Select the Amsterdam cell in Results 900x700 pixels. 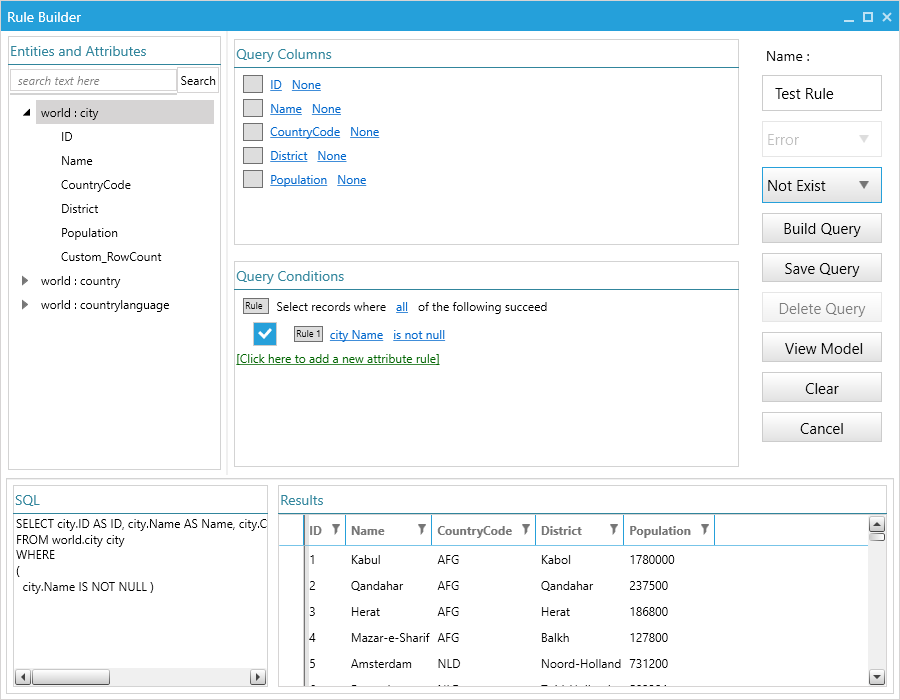(381, 663)
